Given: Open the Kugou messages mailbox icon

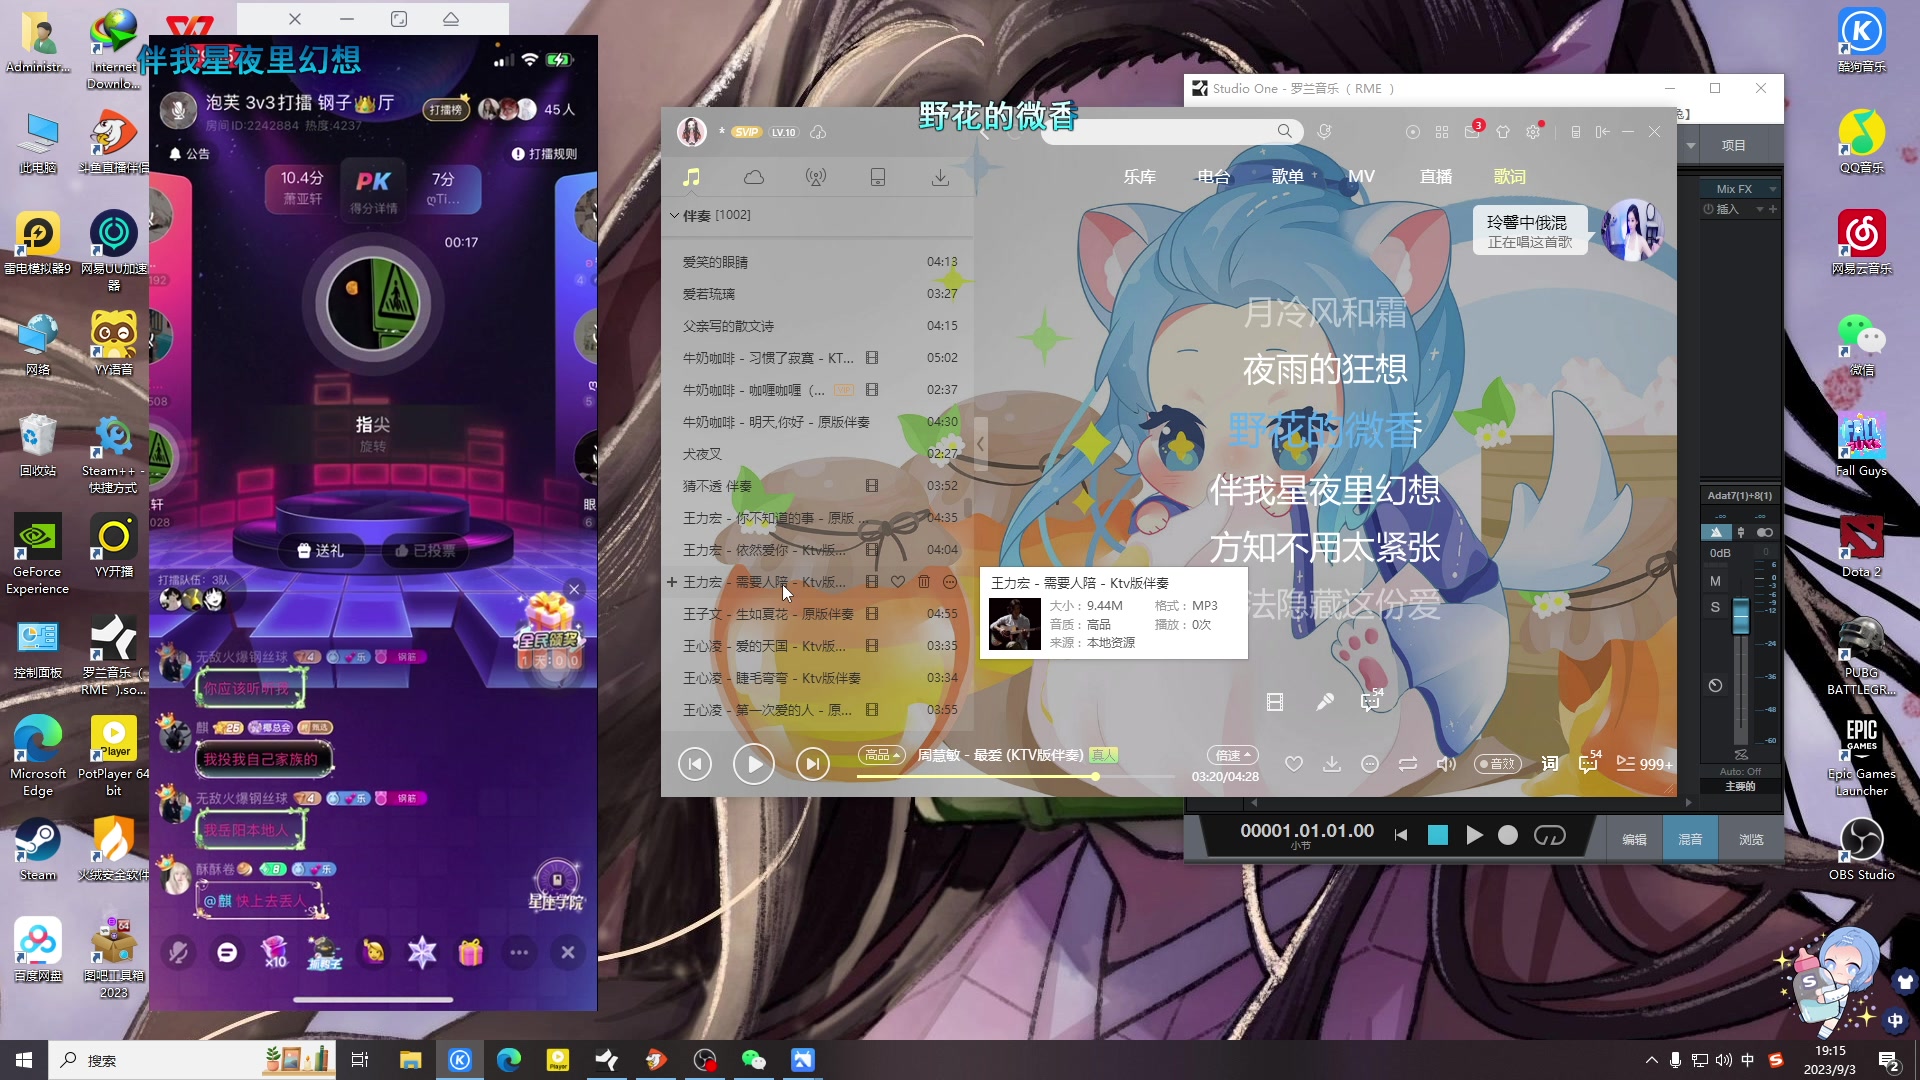Looking at the screenshot, I should click(1472, 132).
